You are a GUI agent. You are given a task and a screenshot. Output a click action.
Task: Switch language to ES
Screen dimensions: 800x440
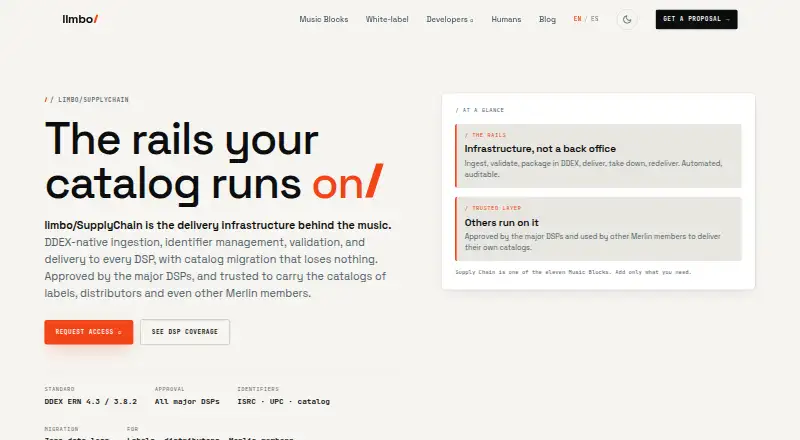pyautogui.click(x=594, y=19)
